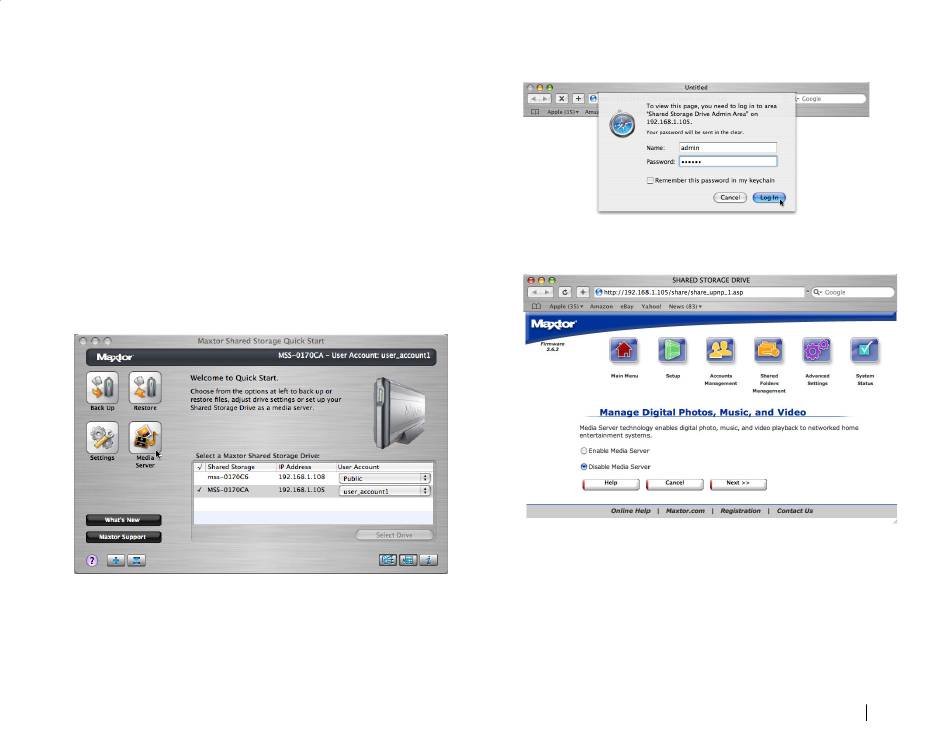Image resolution: width=950 pixels, height=739 pixels.
Task: Click the Restore icon
Action: [145, 388]
